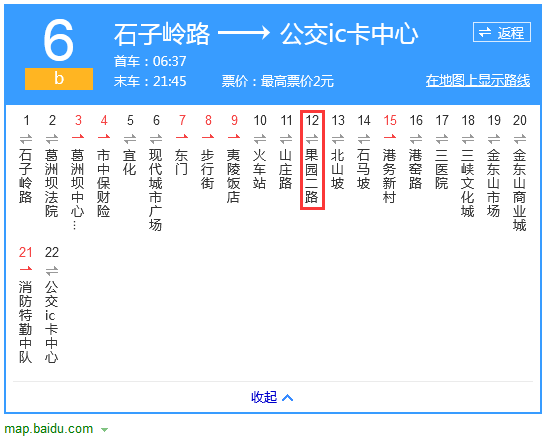545x439 pixels.
Task: Select stop 夷陵饭店
Action: [x=234, y=176]
